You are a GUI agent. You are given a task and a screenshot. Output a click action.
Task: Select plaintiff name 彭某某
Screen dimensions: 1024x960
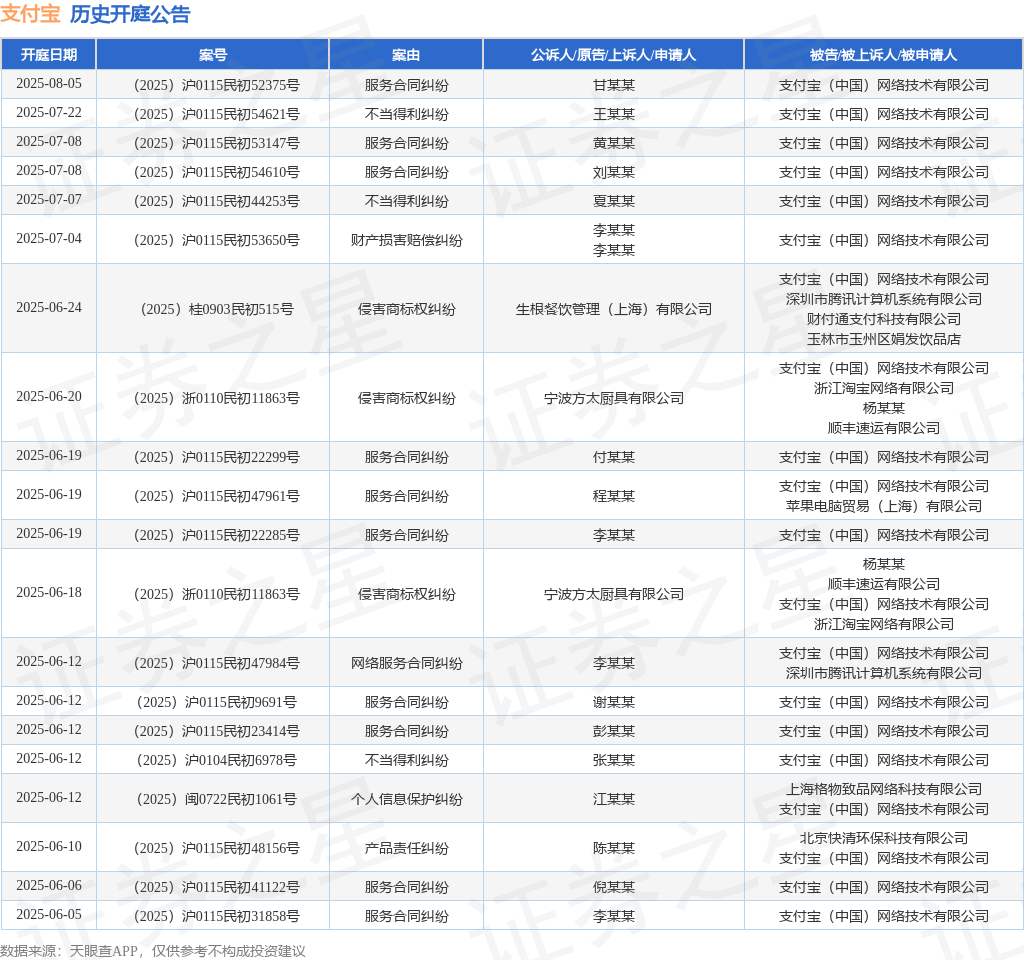(613, 731)
